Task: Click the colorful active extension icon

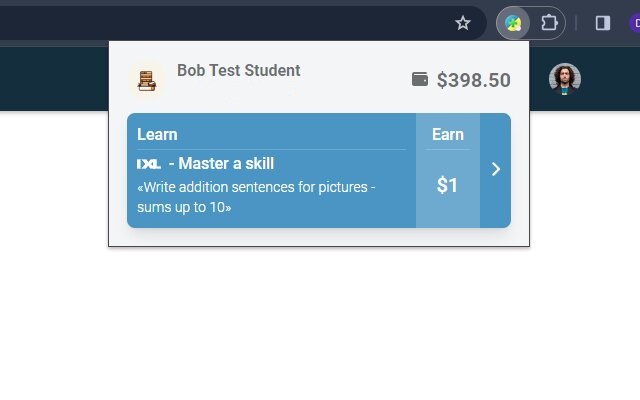Action: coord(513,23)
